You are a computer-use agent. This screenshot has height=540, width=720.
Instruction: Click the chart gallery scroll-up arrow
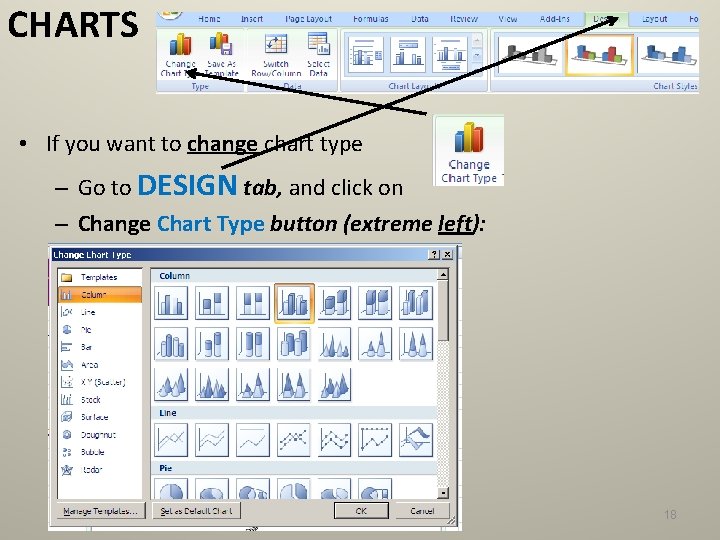click(443, 275)
